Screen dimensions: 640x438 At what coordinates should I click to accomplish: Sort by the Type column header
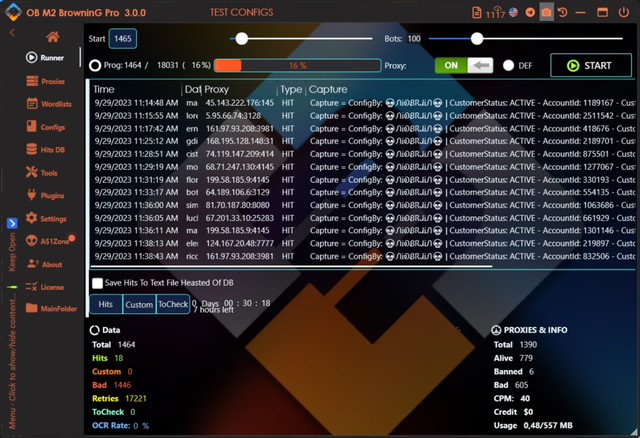pos(291,89)
